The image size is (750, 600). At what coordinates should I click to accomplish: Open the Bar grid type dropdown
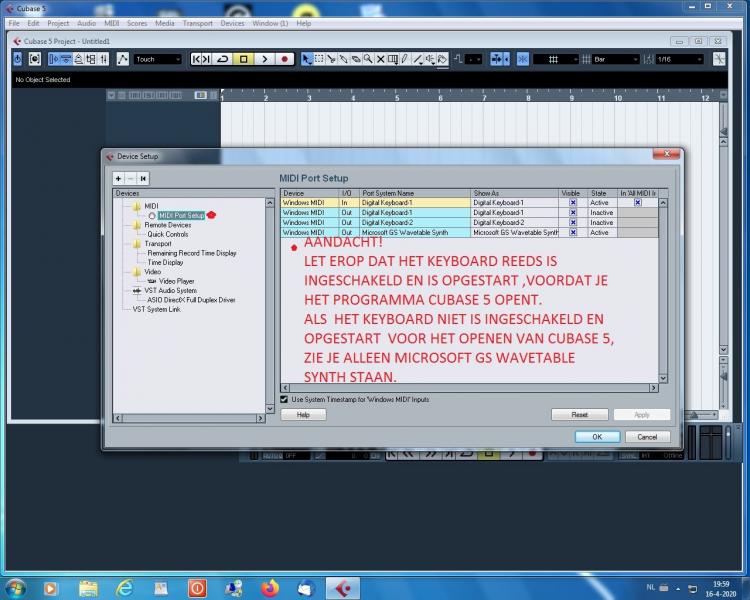[x=615, y=59]
